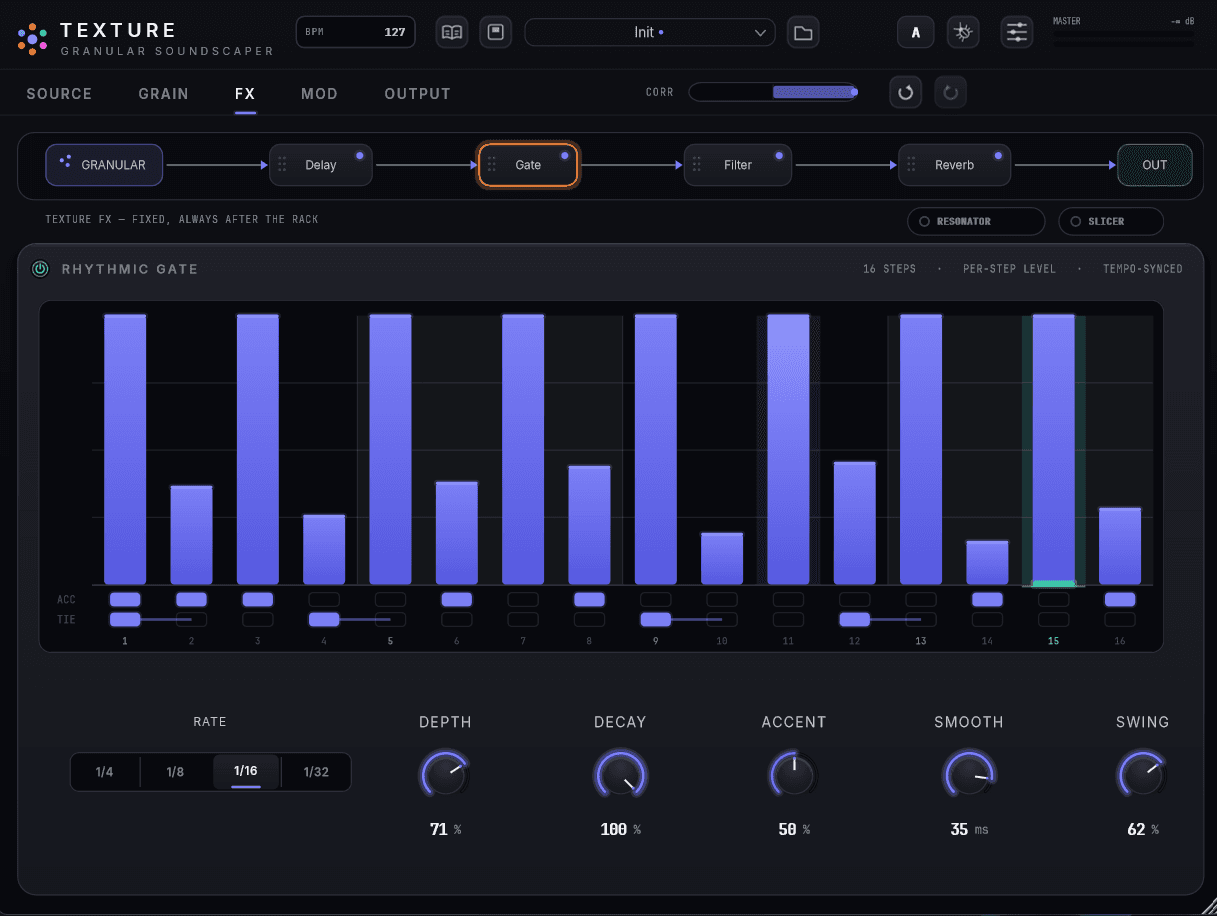This screenshot has width=1217, height=916.
Task: Click the DEPTH knob
Action: click(x=445, y=774)
